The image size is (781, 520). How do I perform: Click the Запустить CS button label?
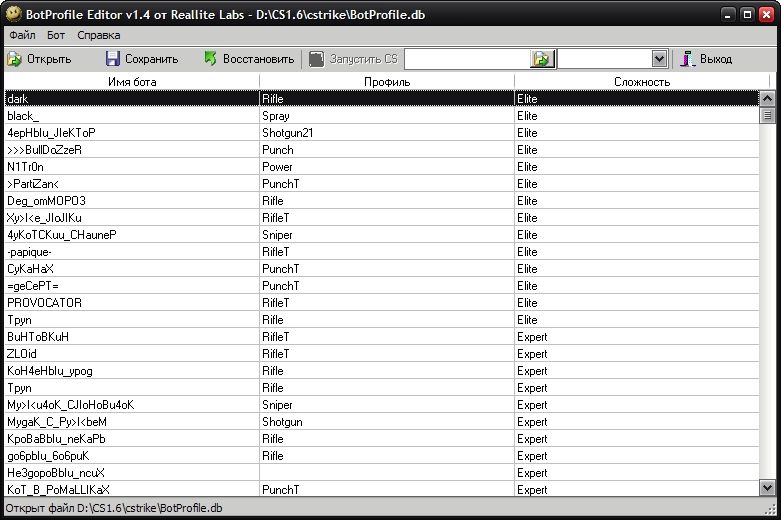(x=364, y=59)
